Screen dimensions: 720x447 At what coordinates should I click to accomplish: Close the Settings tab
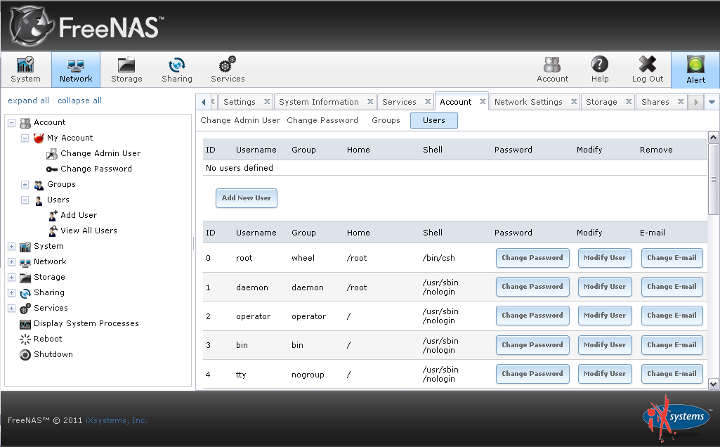pyautogui.click(x=267, y=102)
